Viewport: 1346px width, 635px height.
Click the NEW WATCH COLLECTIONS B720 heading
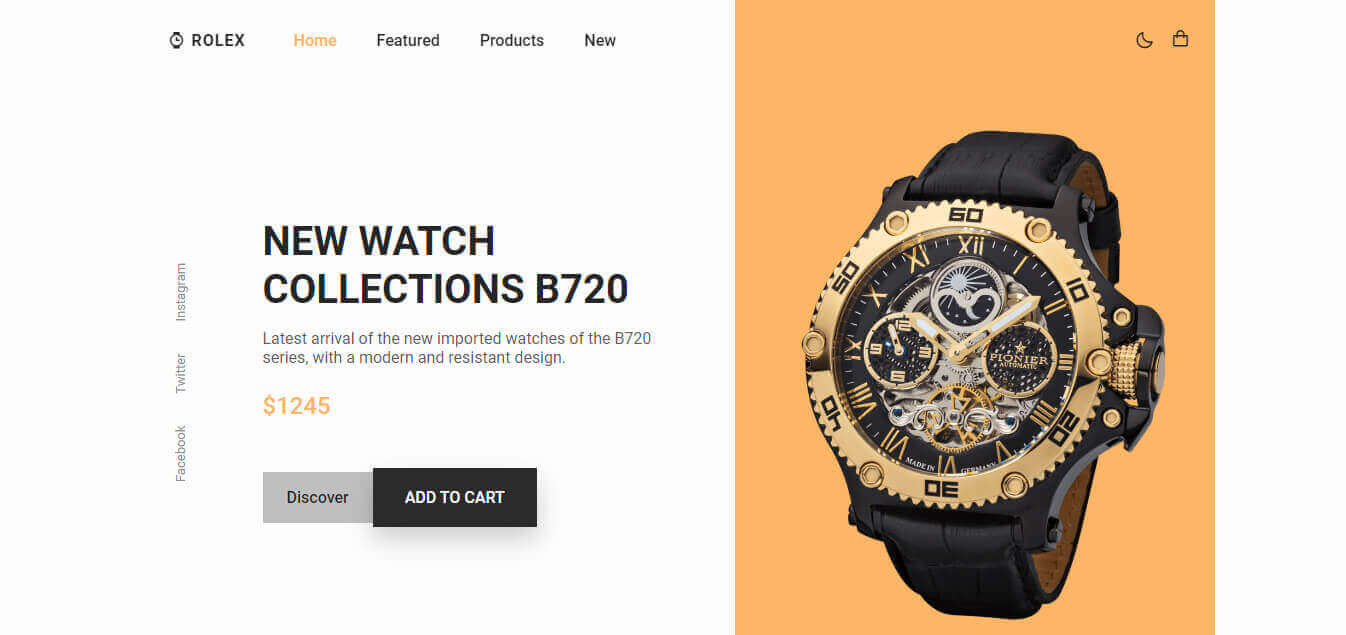point(445,265)
